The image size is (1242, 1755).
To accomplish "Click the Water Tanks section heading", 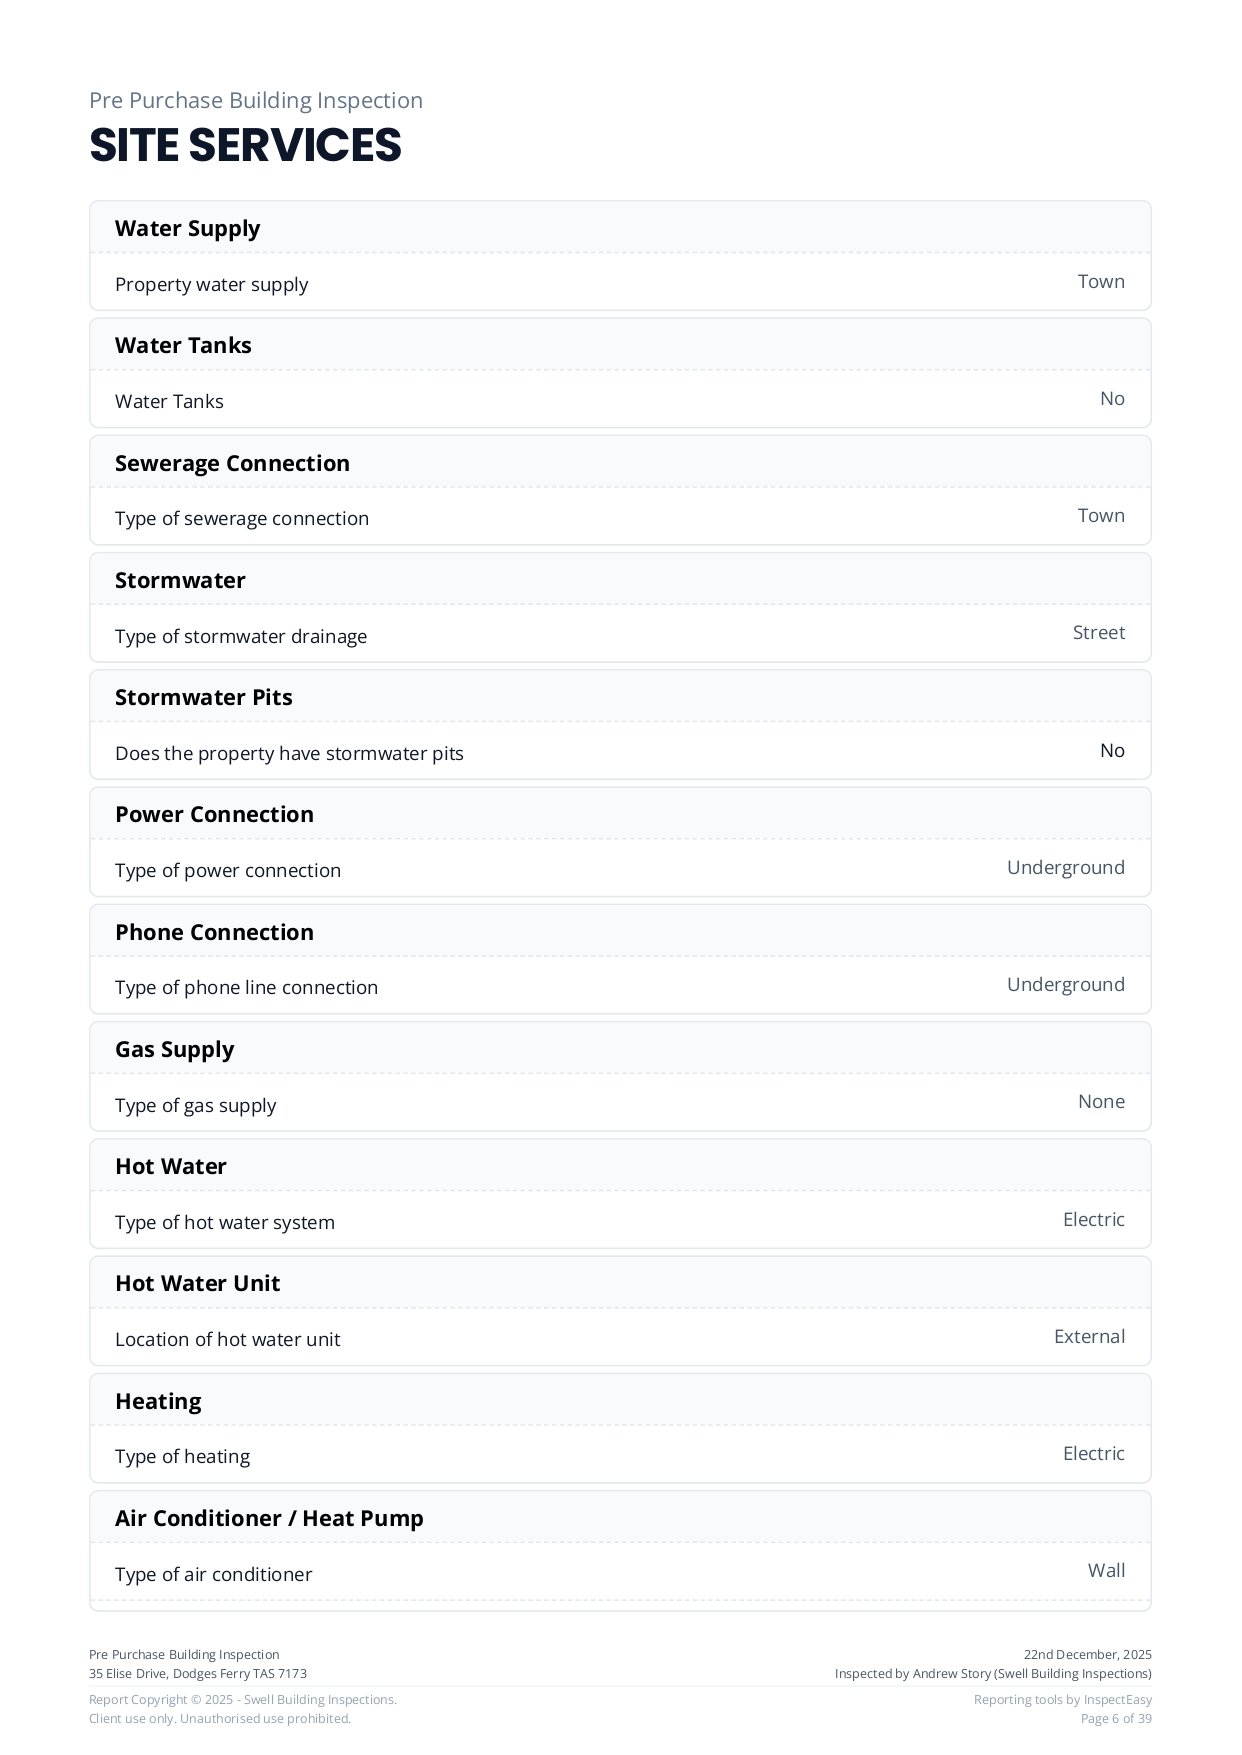I will click(x=183, y=345).
